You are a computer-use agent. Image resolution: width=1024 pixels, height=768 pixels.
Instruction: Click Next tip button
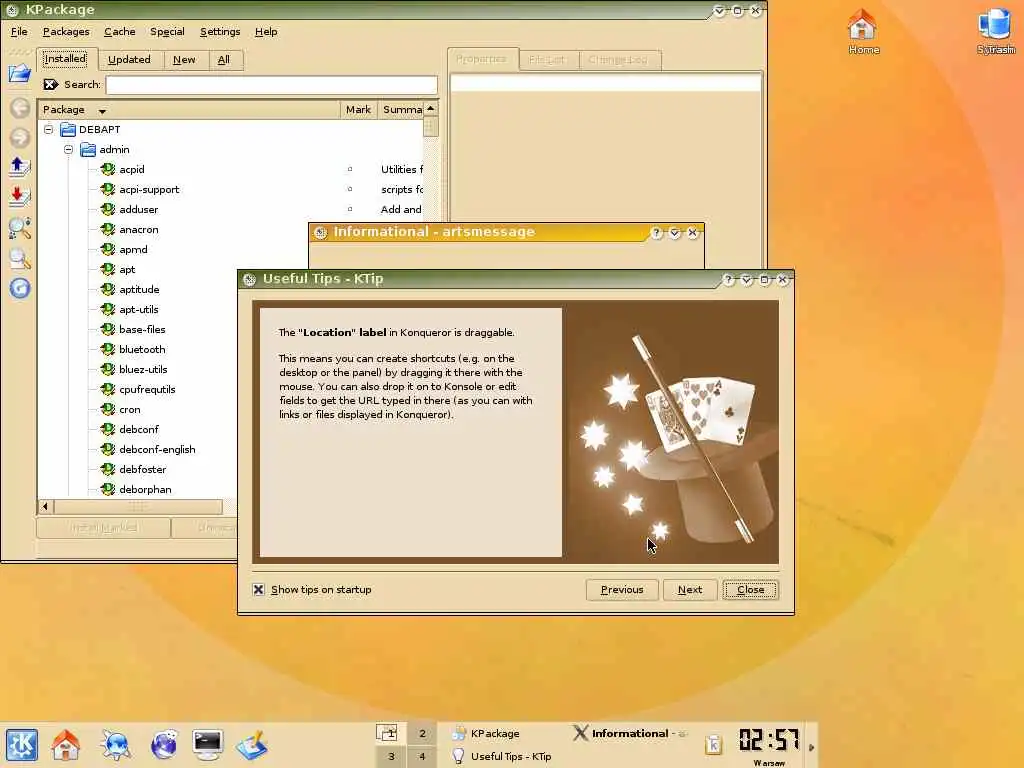(690, 590)
